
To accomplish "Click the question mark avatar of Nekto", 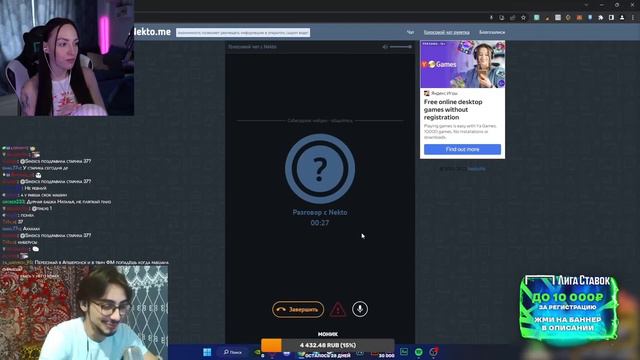I will click(320, 169).
